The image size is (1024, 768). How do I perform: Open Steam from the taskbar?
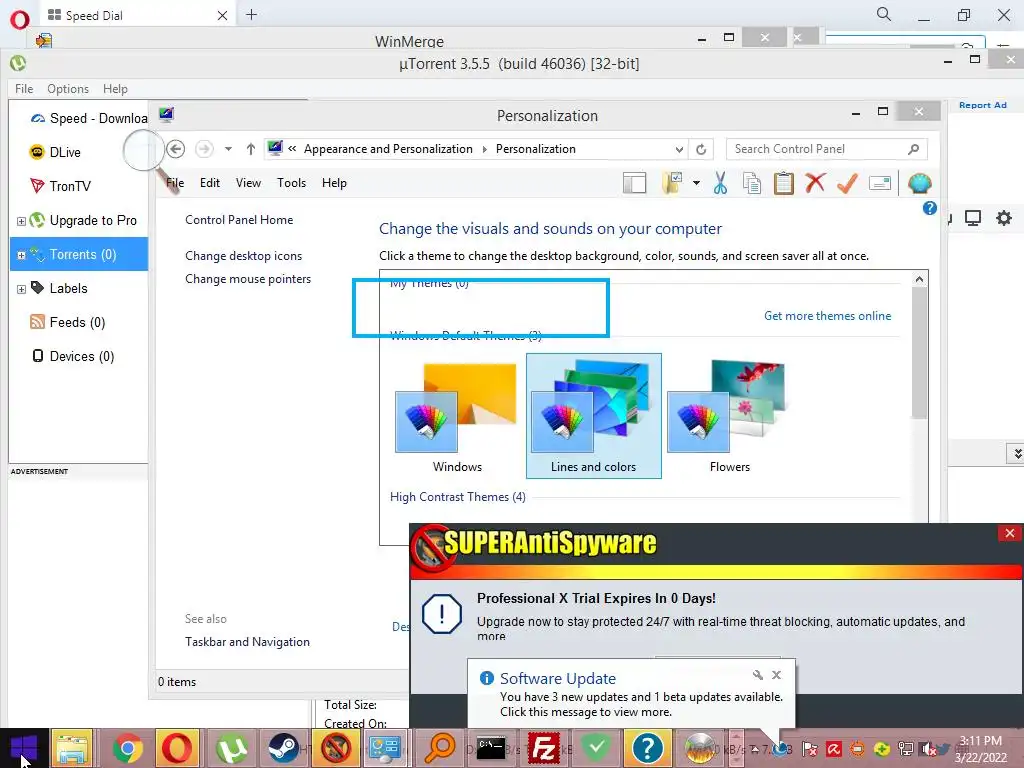(283, 748)
